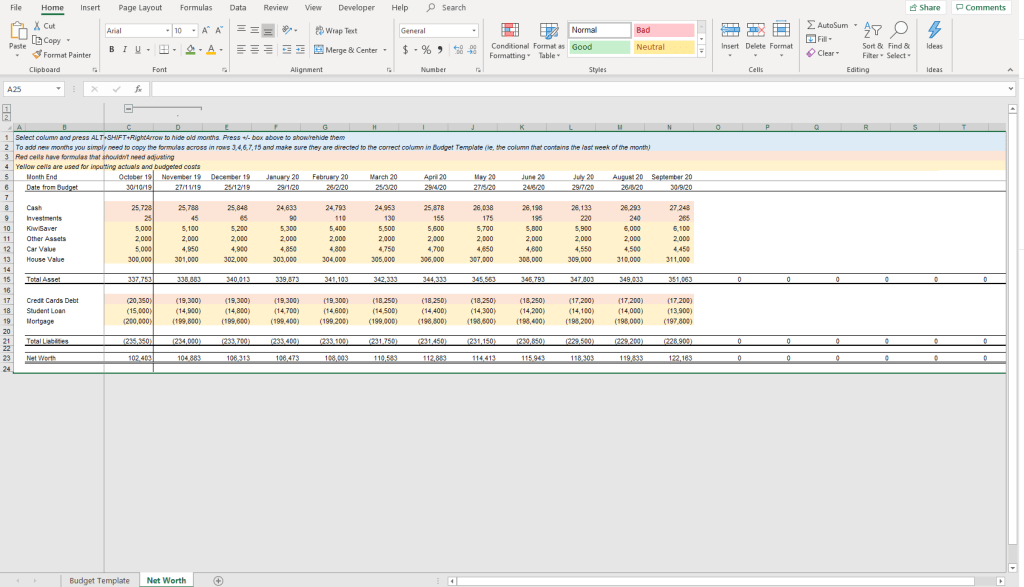Toggle Wrap Text for the selection
This screenshot has height=587, width=1024.
pyautogui.click(x=335, y=31)
